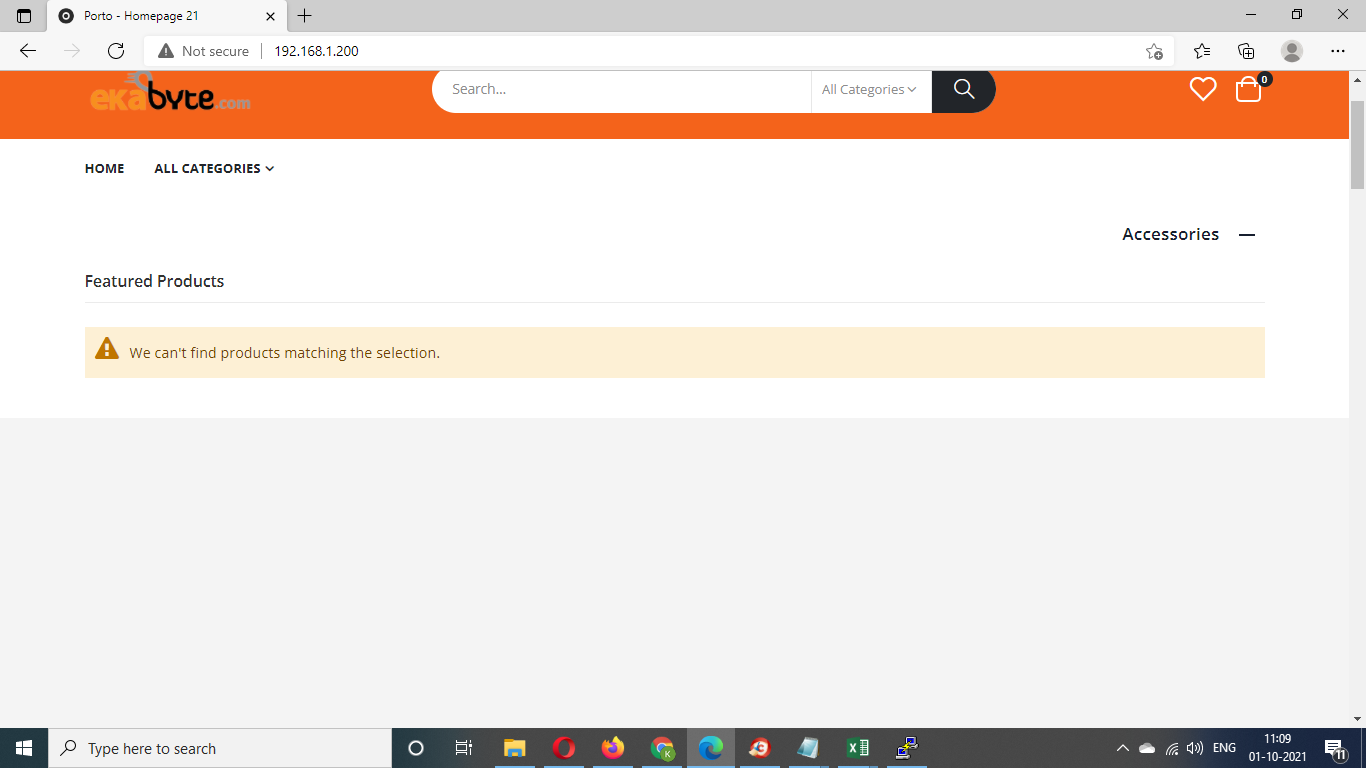Reload the current page
The height and width of the screenshot is (768, 1366).
pyautogui.click(x=115, y=50)
